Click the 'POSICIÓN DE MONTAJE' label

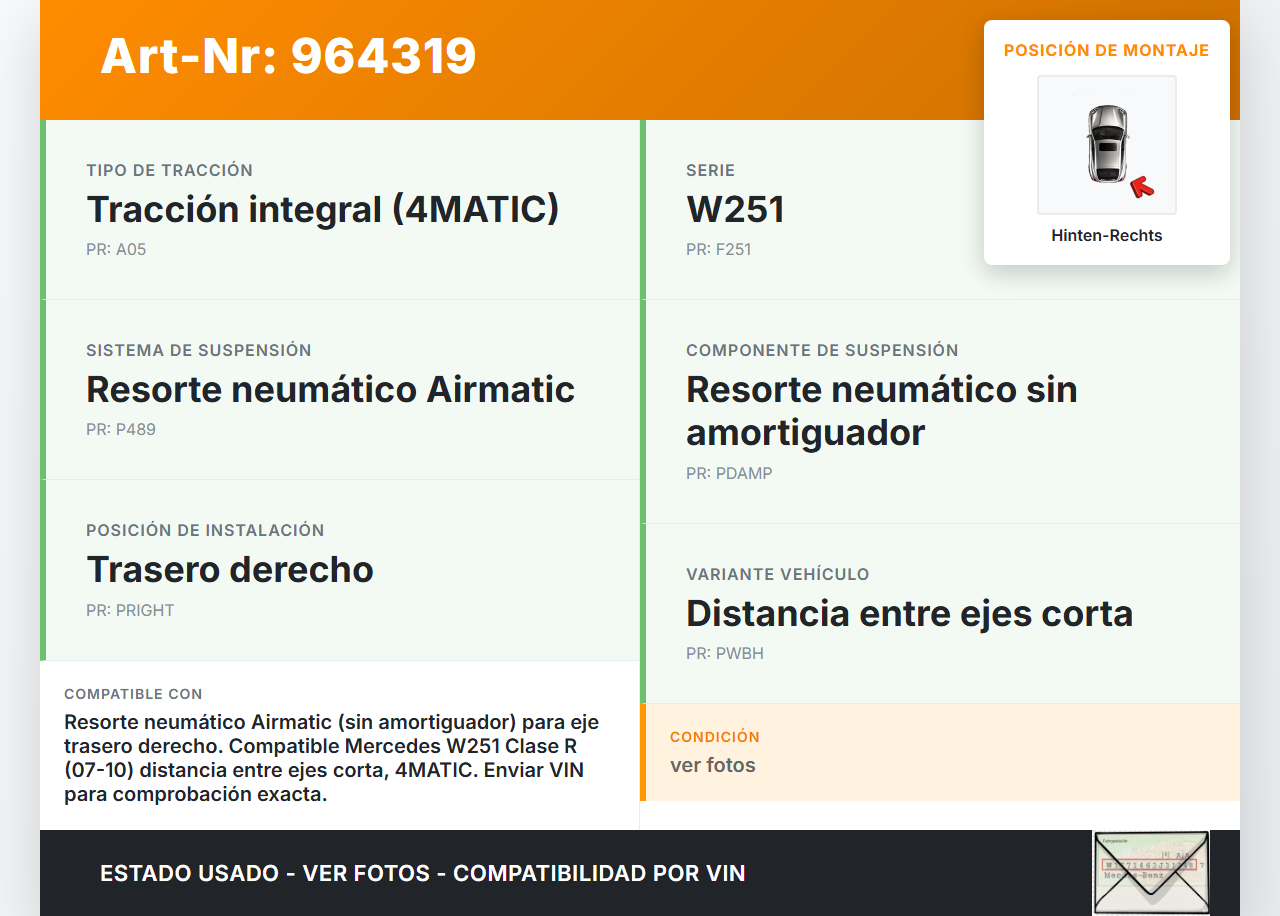point(1107,50)
